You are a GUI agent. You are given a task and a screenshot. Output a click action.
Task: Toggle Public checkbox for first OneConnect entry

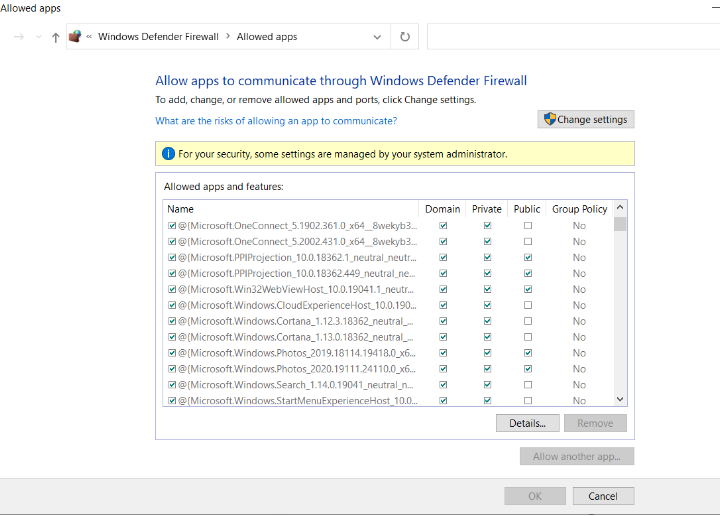(x=527, y=226)
